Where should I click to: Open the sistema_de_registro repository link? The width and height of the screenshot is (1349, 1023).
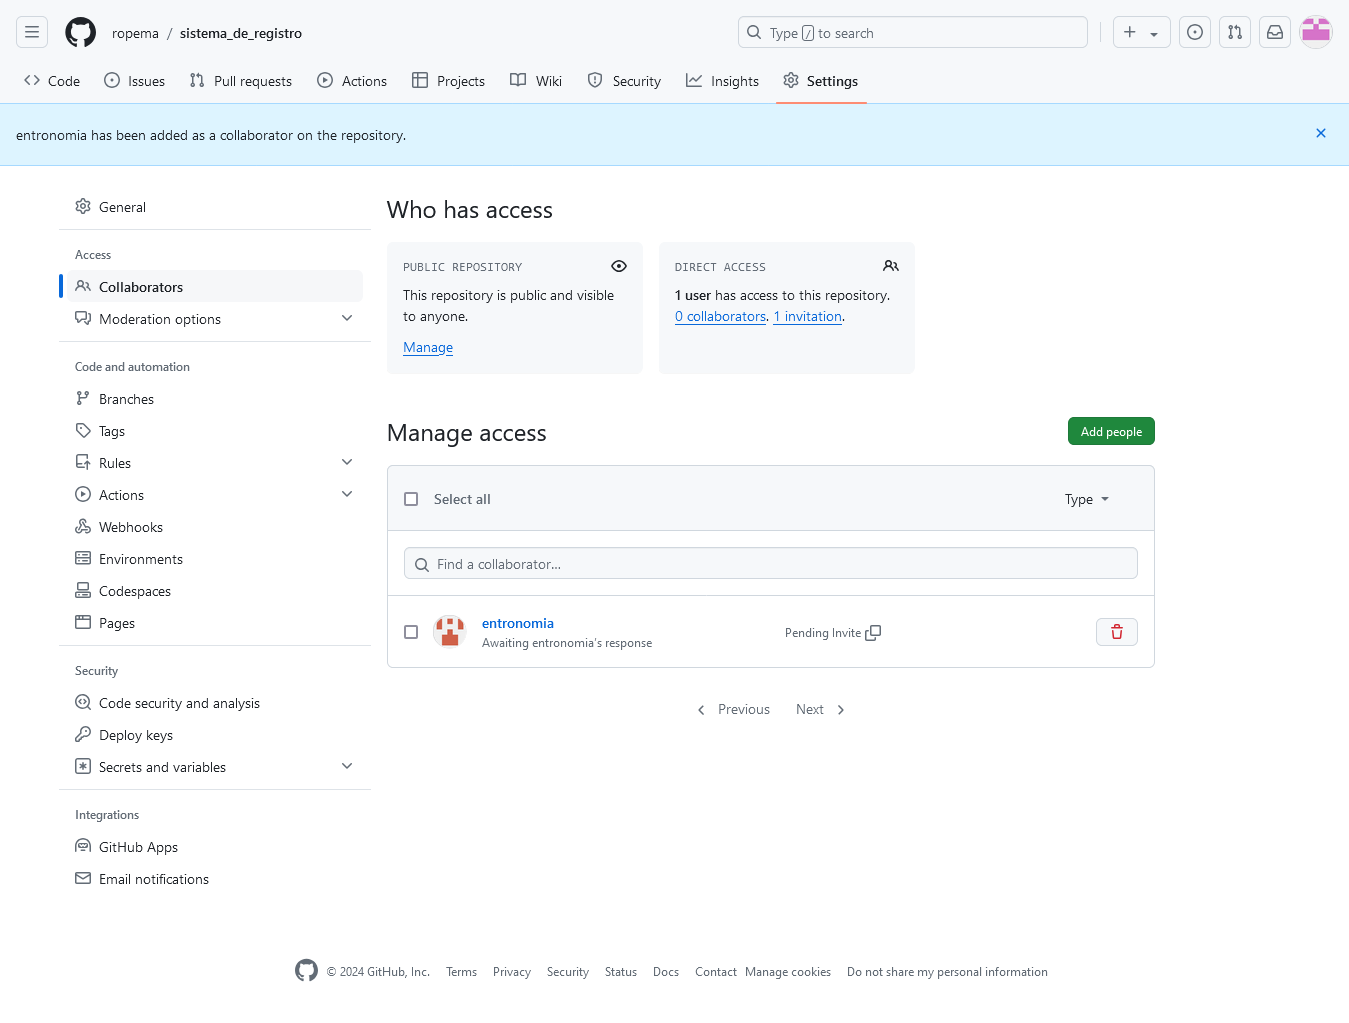click(241, 33)
